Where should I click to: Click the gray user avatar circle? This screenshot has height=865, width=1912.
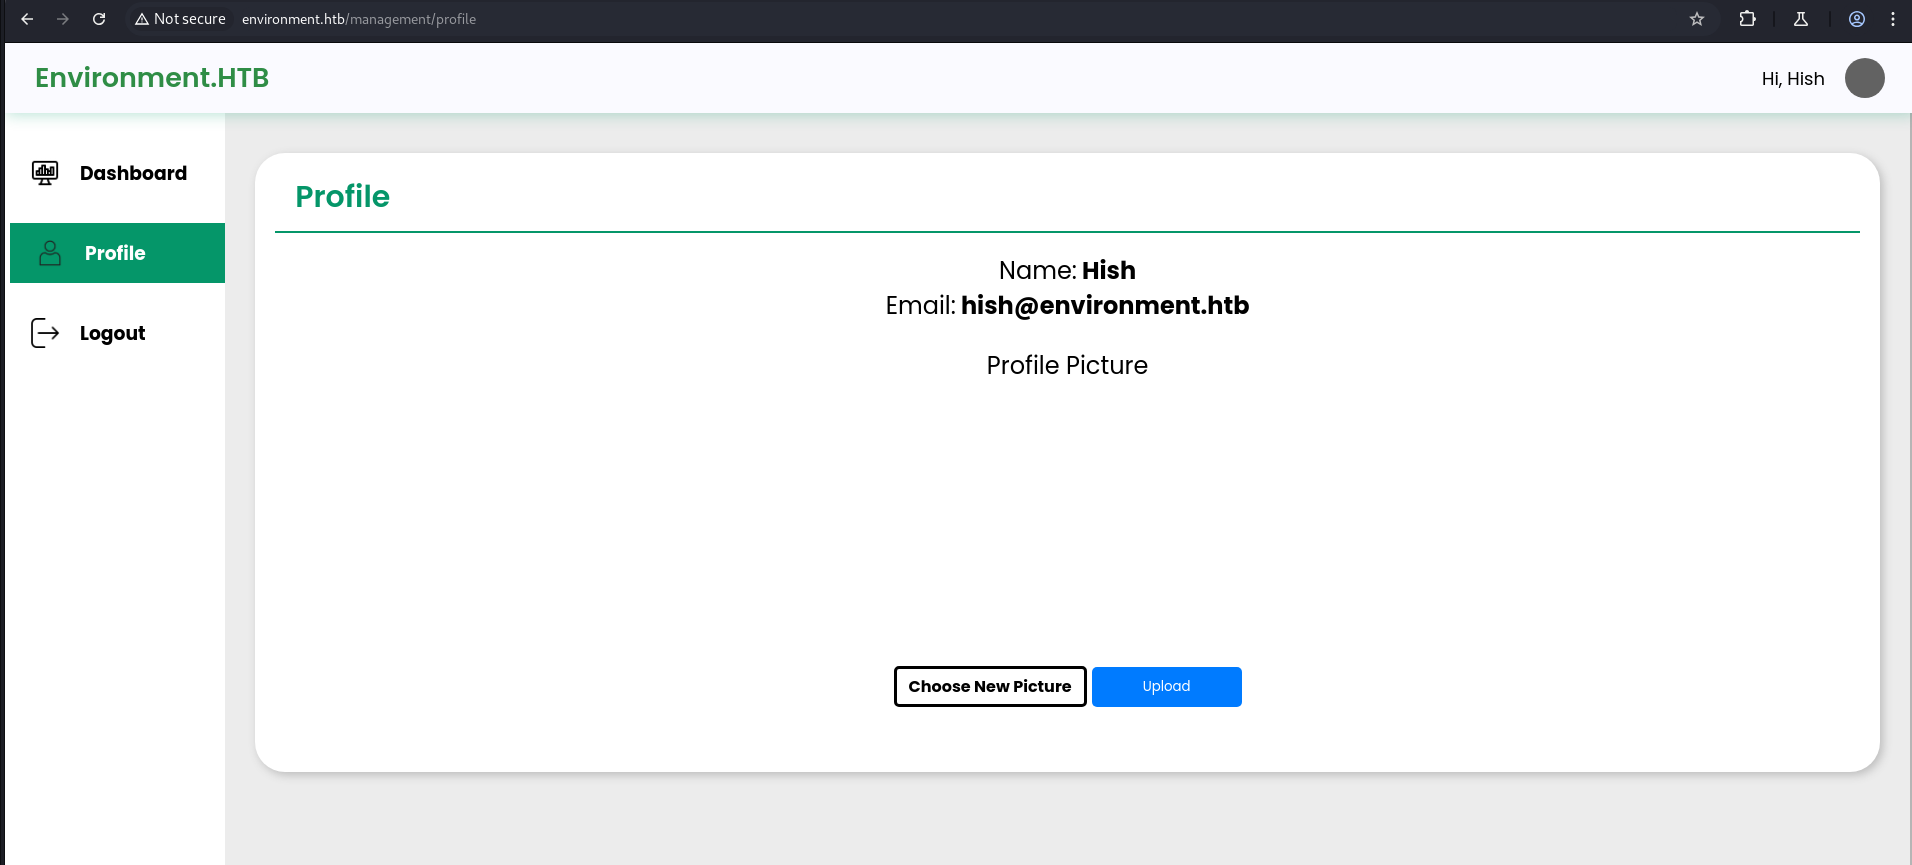[x=1864, y=78]
